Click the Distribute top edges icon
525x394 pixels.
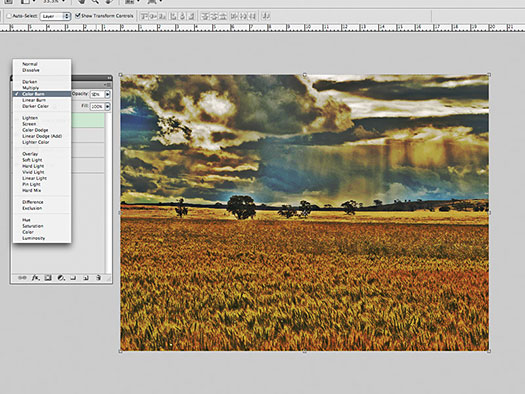[x=205, y=16]
